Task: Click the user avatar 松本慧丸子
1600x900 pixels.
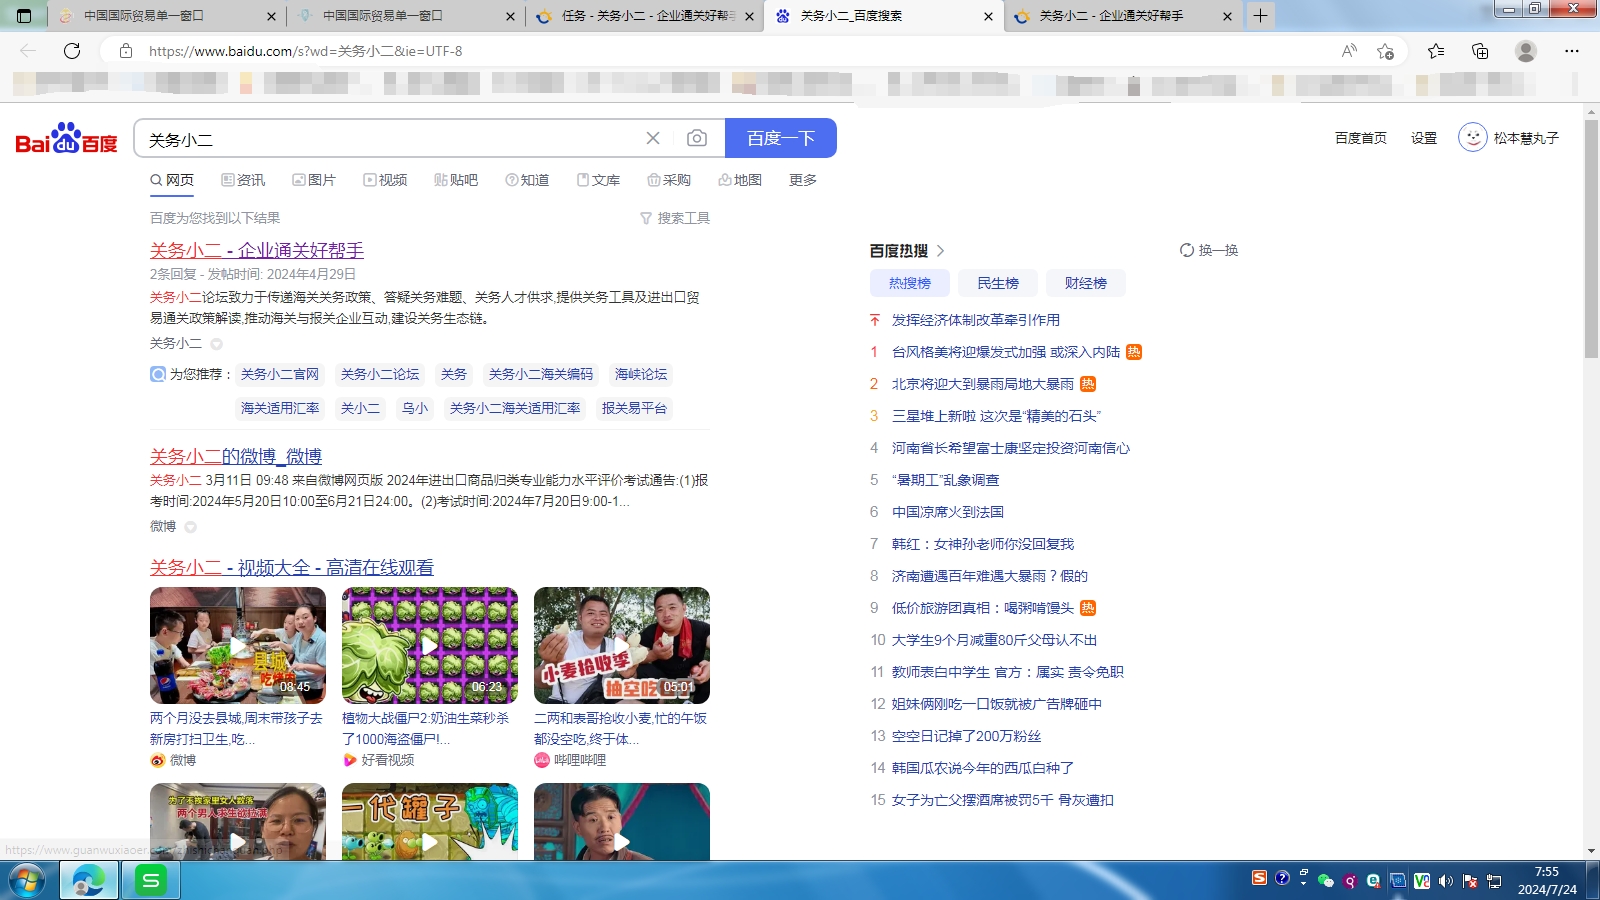Action: (x=1472, y=137)
